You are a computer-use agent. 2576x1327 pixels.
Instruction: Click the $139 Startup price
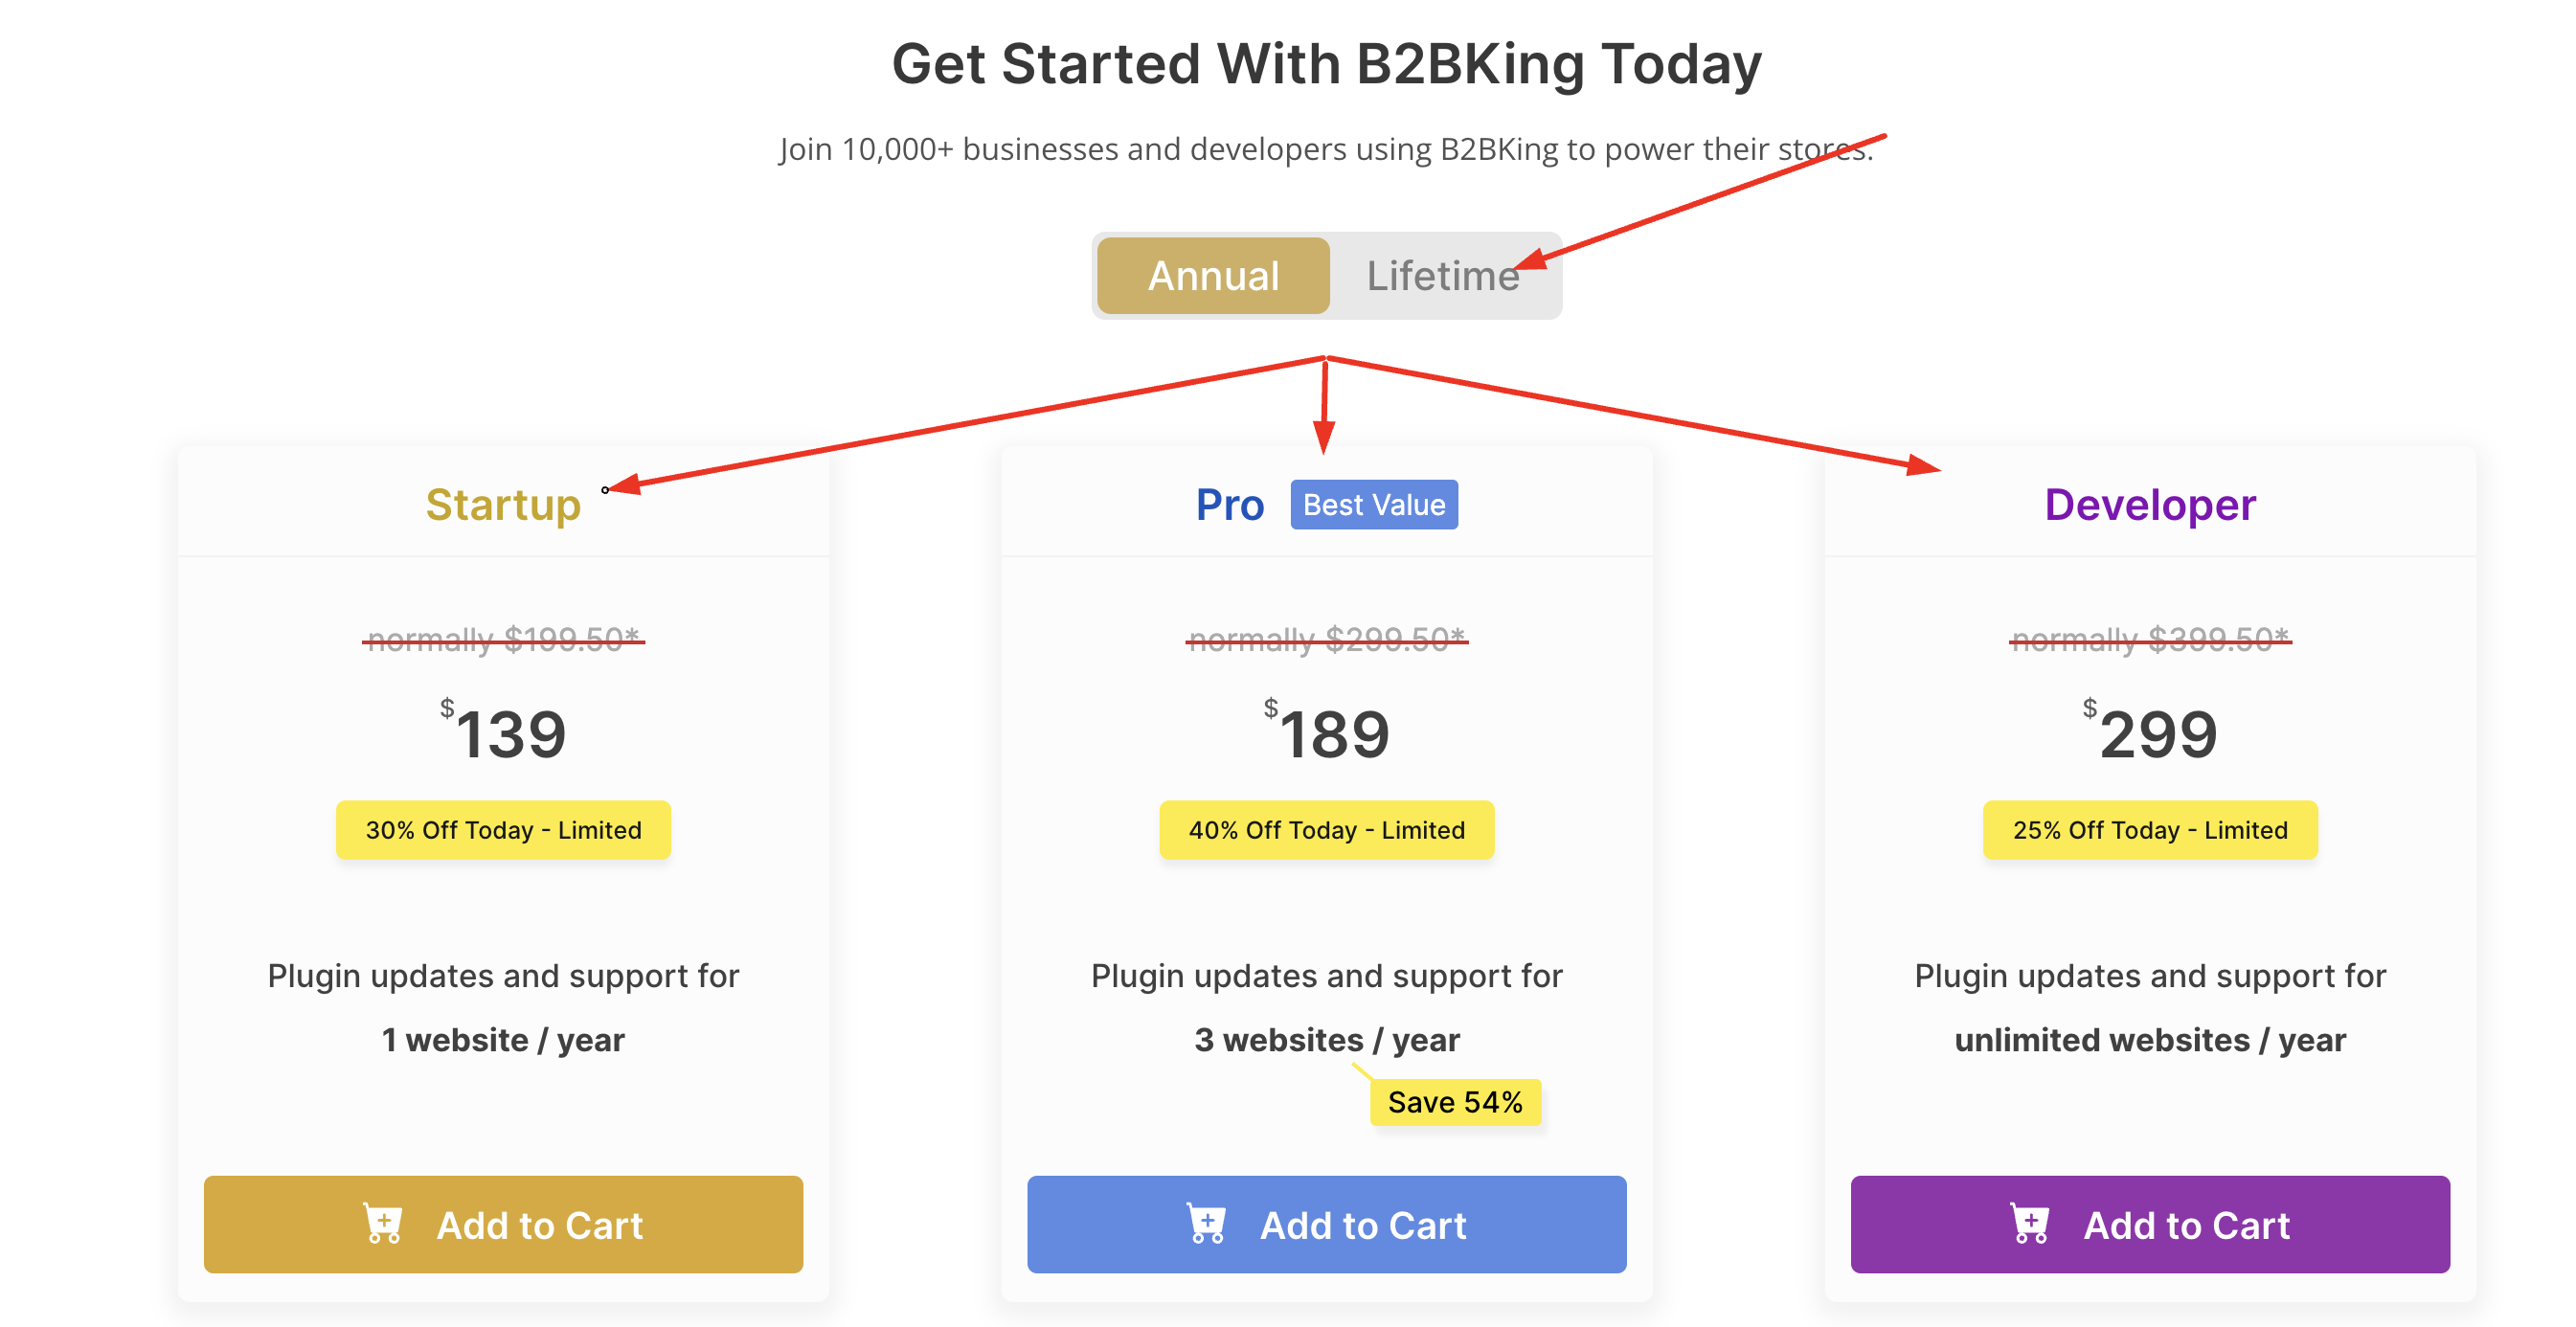[503, 733]
